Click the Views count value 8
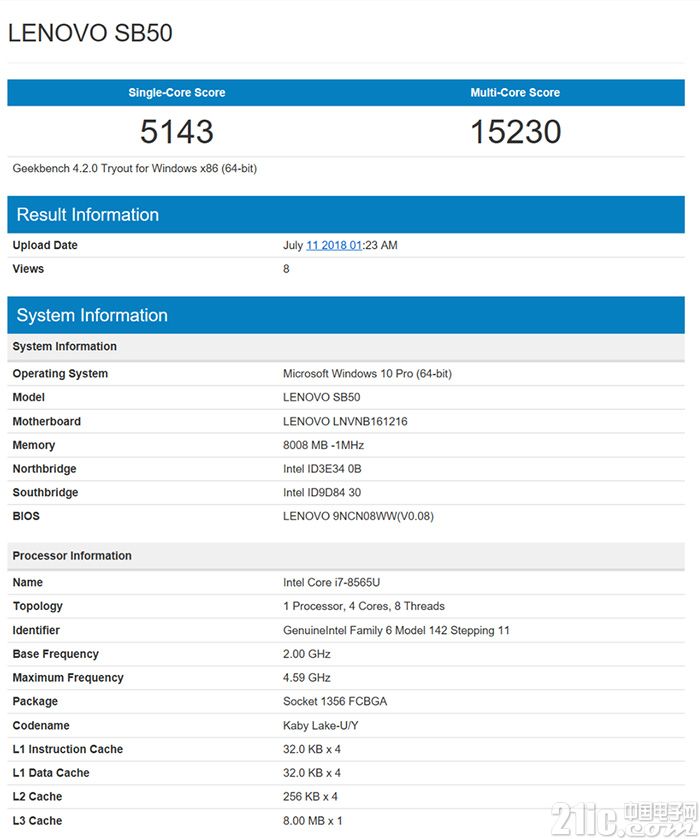This screenshot has height=840, width=700. coord(286,269)
